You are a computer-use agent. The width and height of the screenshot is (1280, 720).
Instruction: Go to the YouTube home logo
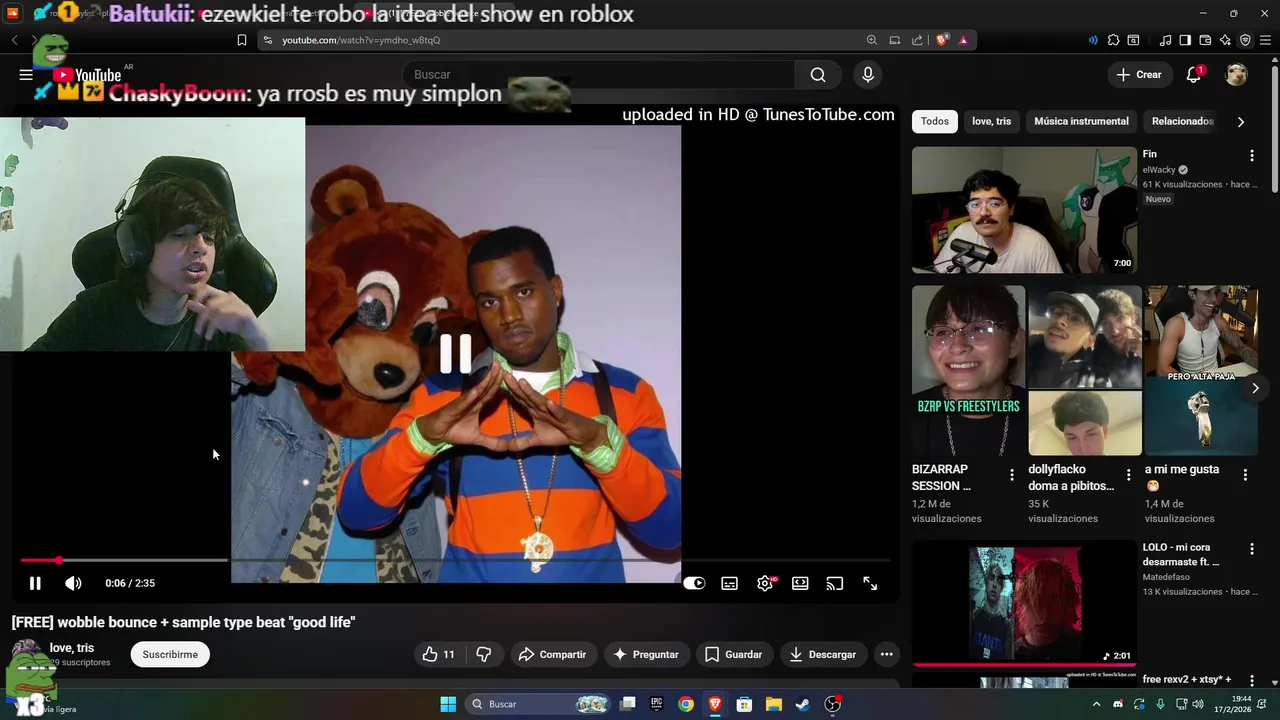point(87,75)
